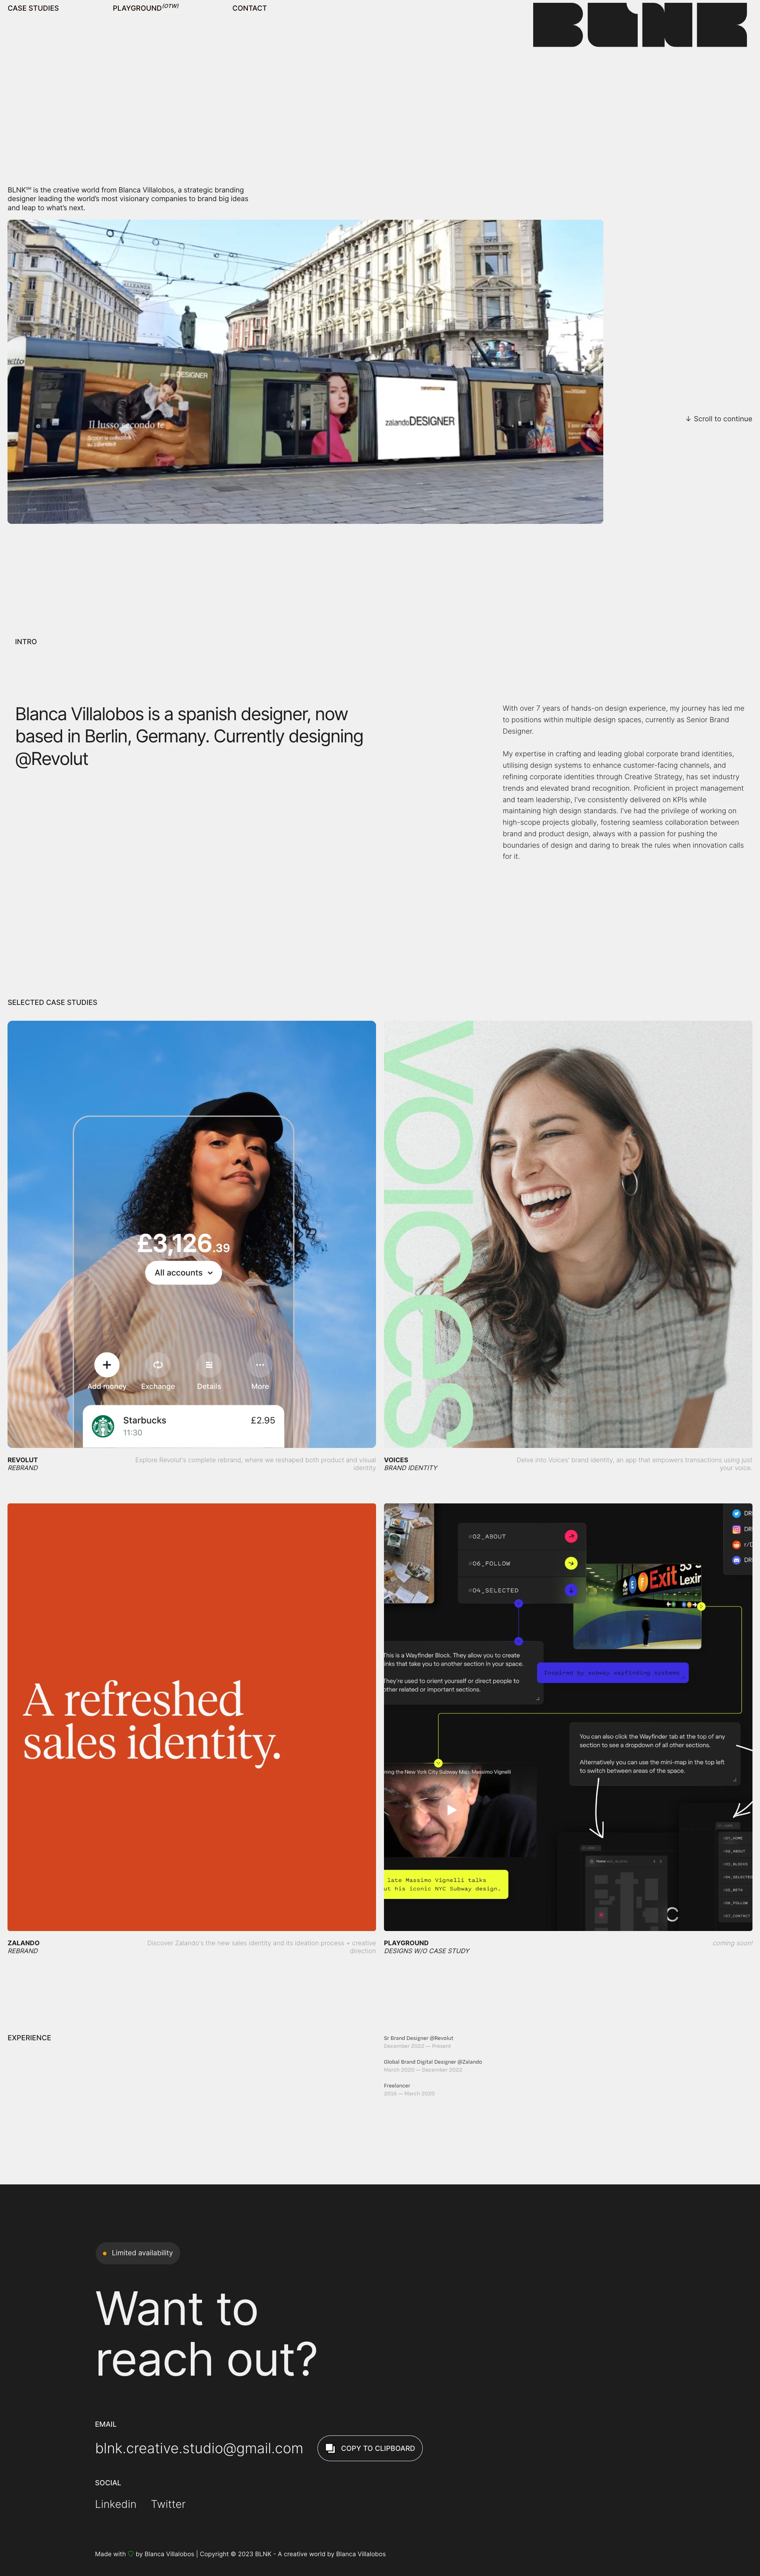
Task: Click the More dots icon in Revolut mockup
Action: tap(260, 1364)
